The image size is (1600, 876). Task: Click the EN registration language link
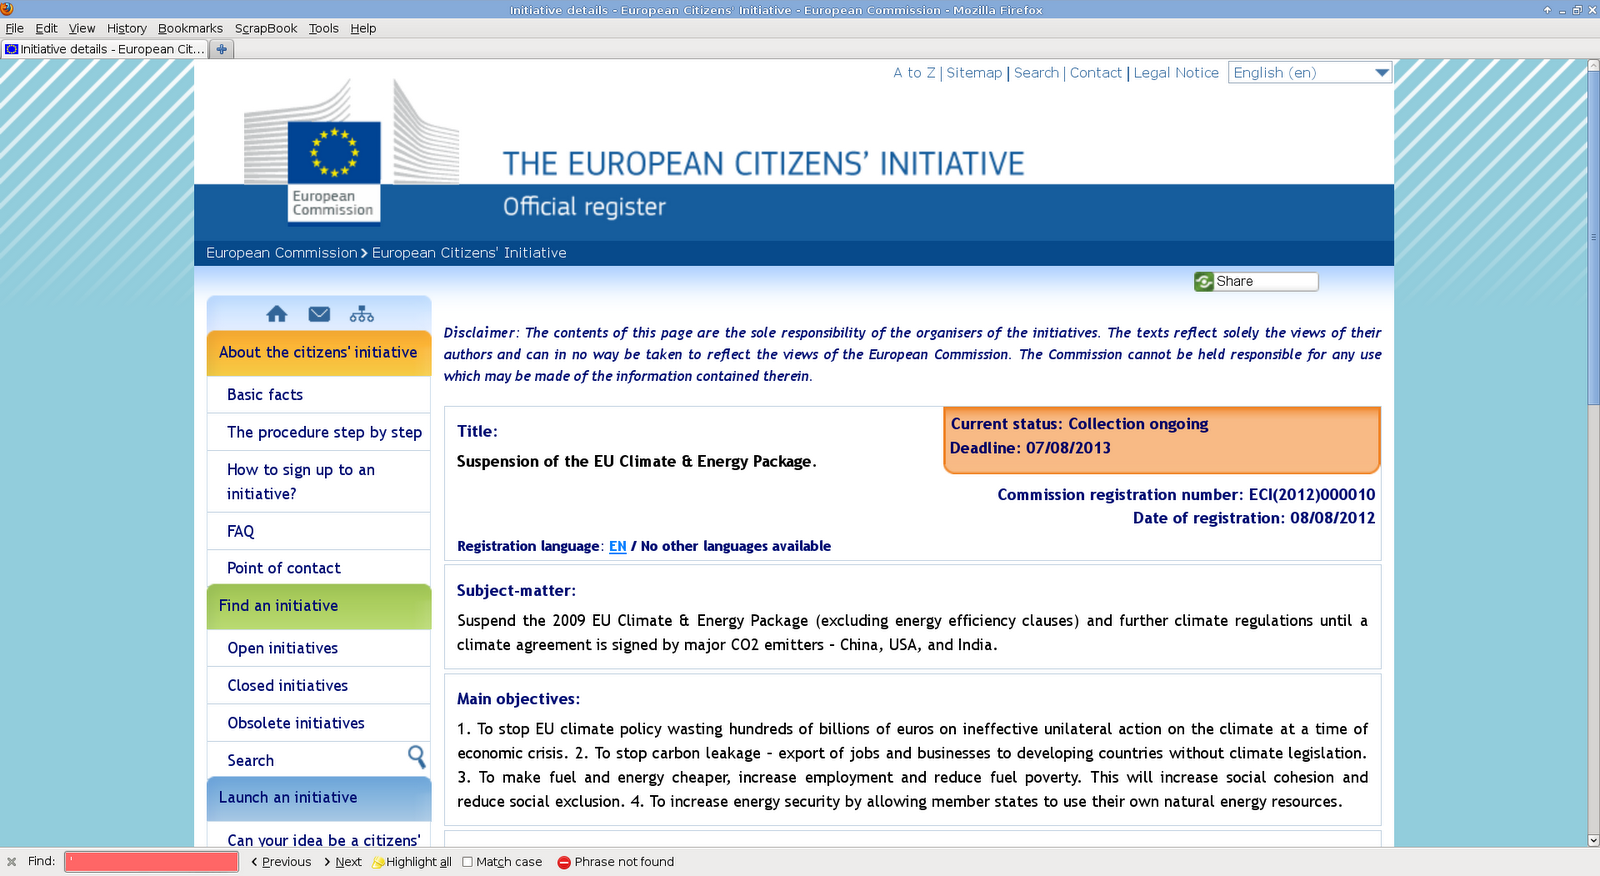pos(617,546)
